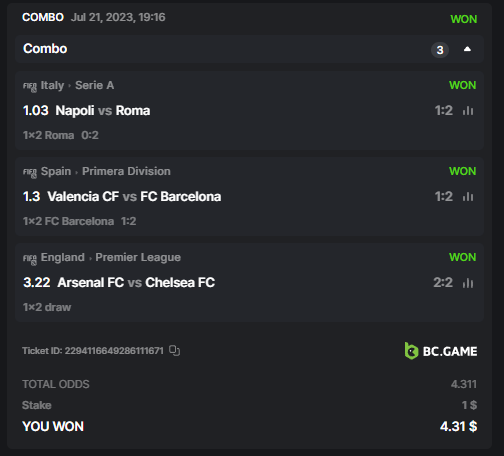Open stats icon for Valencia vs Barcelona

click(468, 196)
